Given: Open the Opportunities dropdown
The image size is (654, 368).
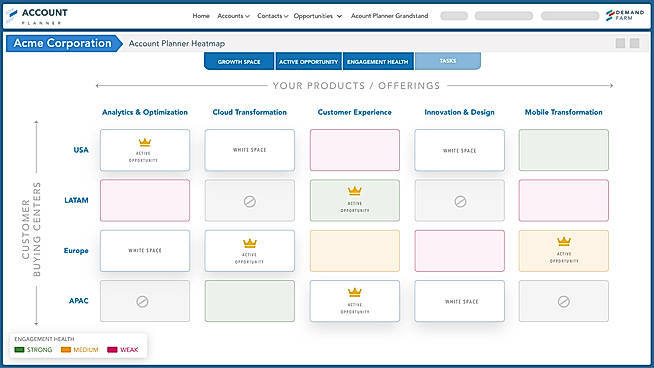Looking at the screenshot, I should 317,16.
